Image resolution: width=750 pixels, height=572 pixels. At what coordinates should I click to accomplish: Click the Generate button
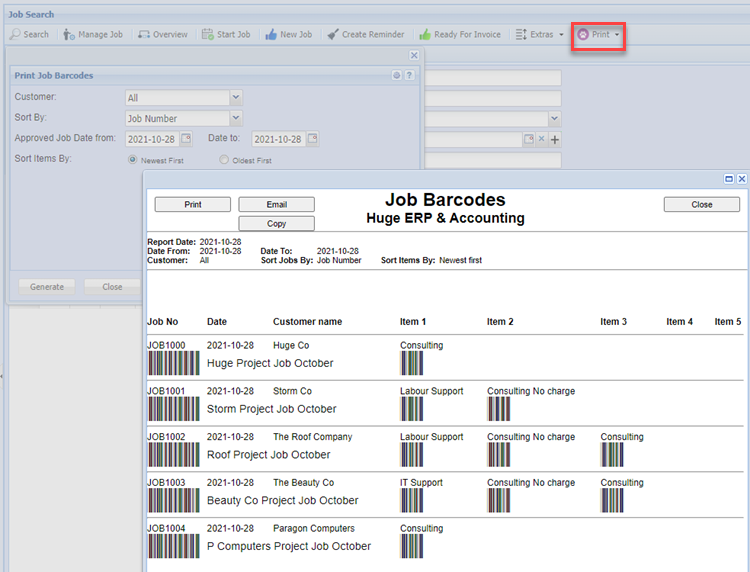point(47,286)
